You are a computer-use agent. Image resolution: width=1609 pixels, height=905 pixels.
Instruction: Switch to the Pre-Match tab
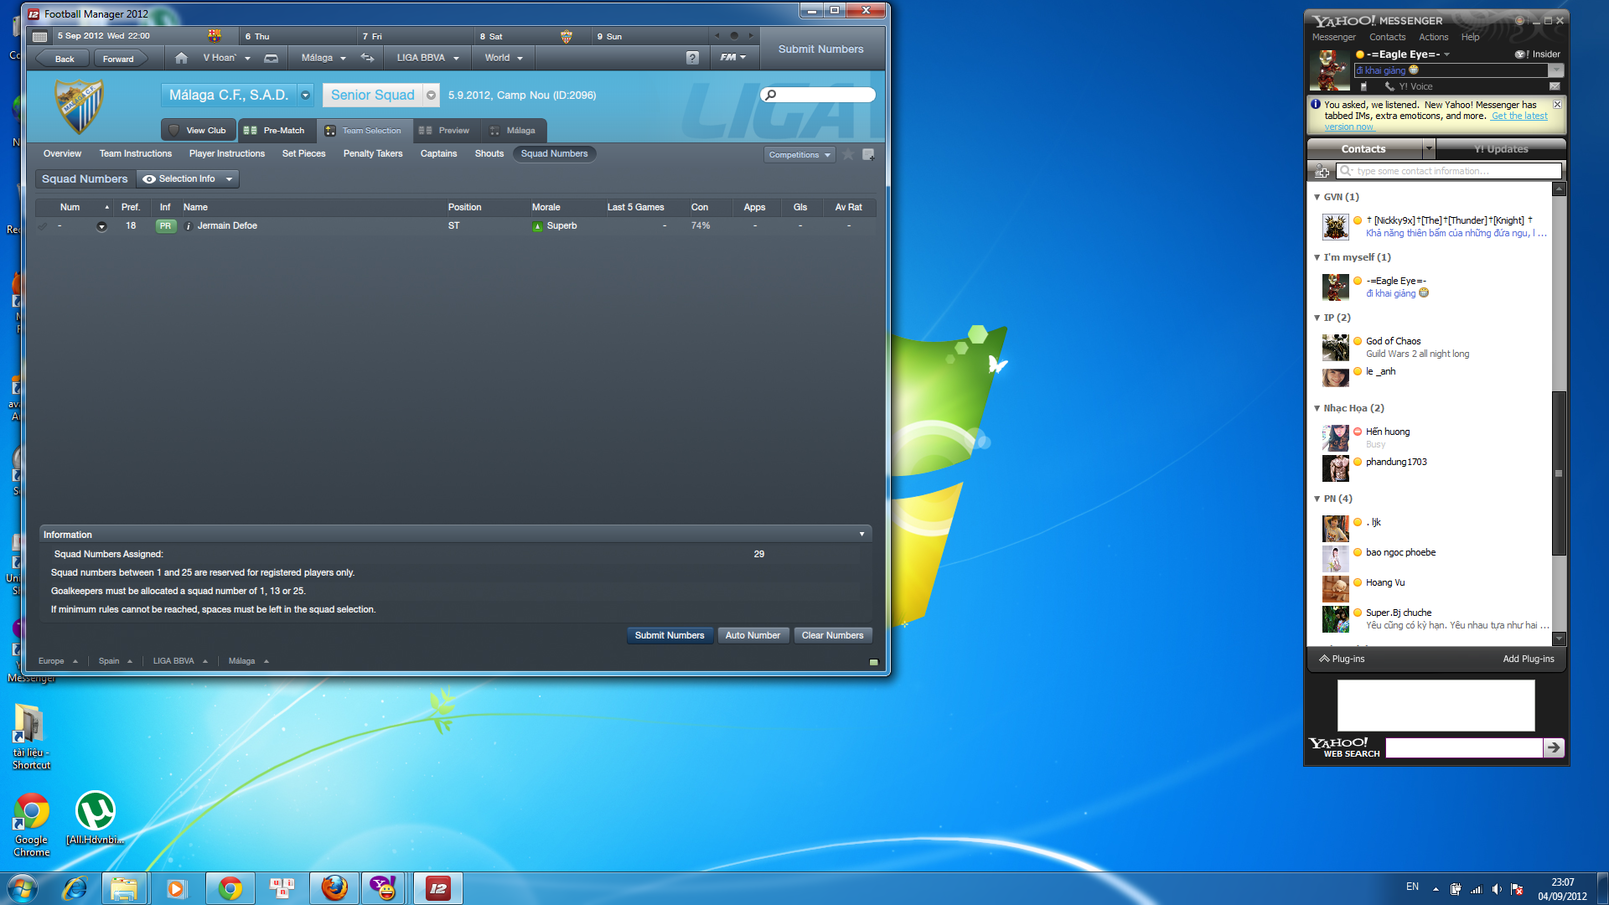[275, 130]
